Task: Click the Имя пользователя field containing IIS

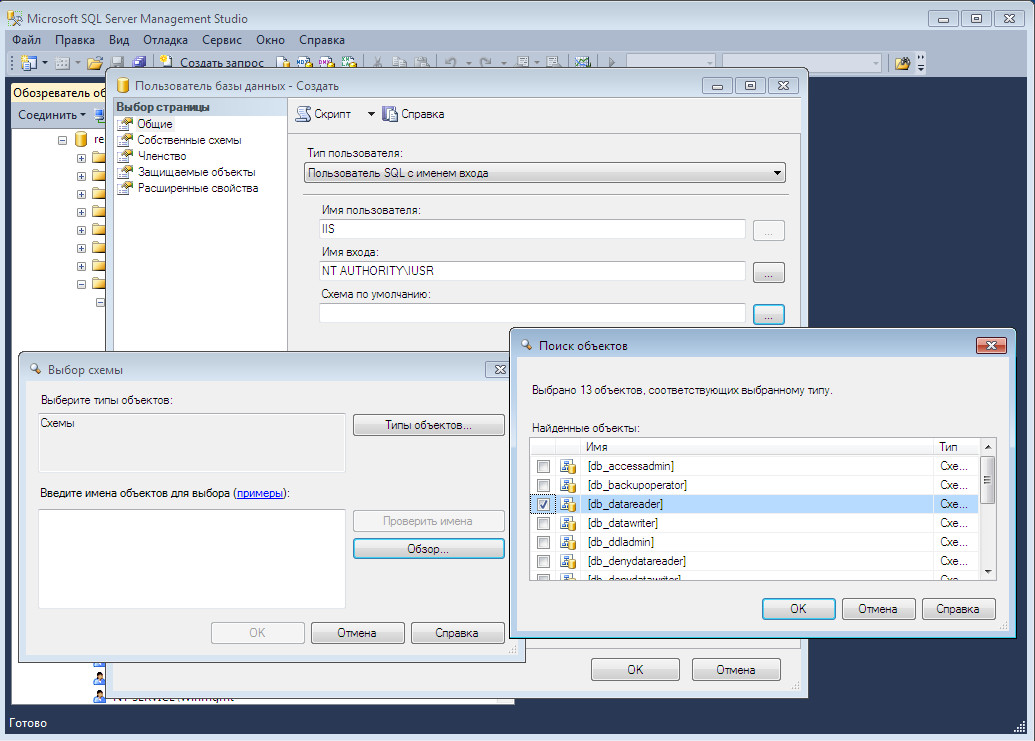Action: [532, 229]
